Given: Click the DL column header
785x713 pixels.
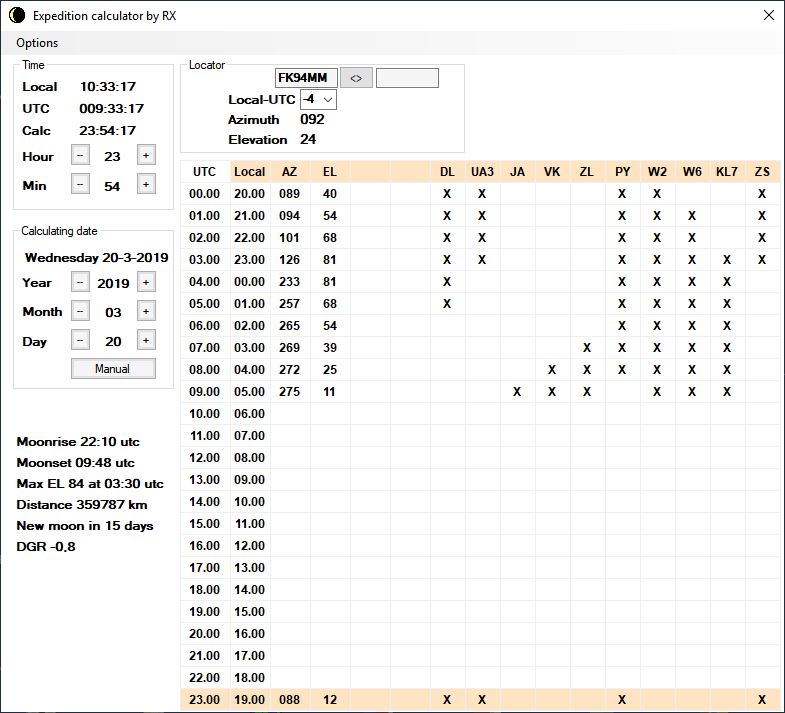Looking at the screenshot, I should [x=447, y=172].
